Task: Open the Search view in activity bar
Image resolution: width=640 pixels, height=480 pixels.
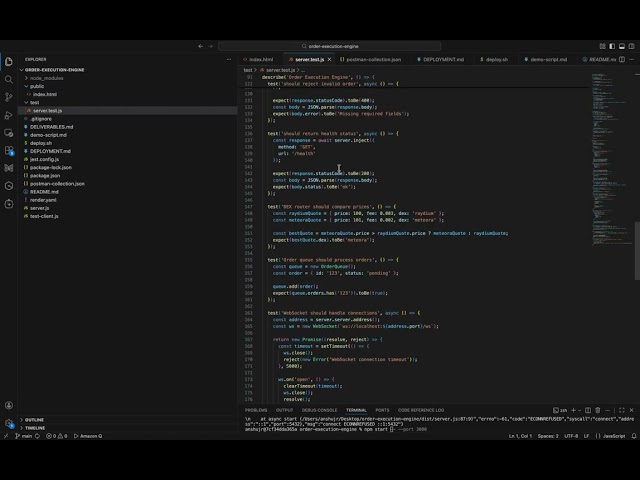Action: pyautogui.click(x=9, y=79)
